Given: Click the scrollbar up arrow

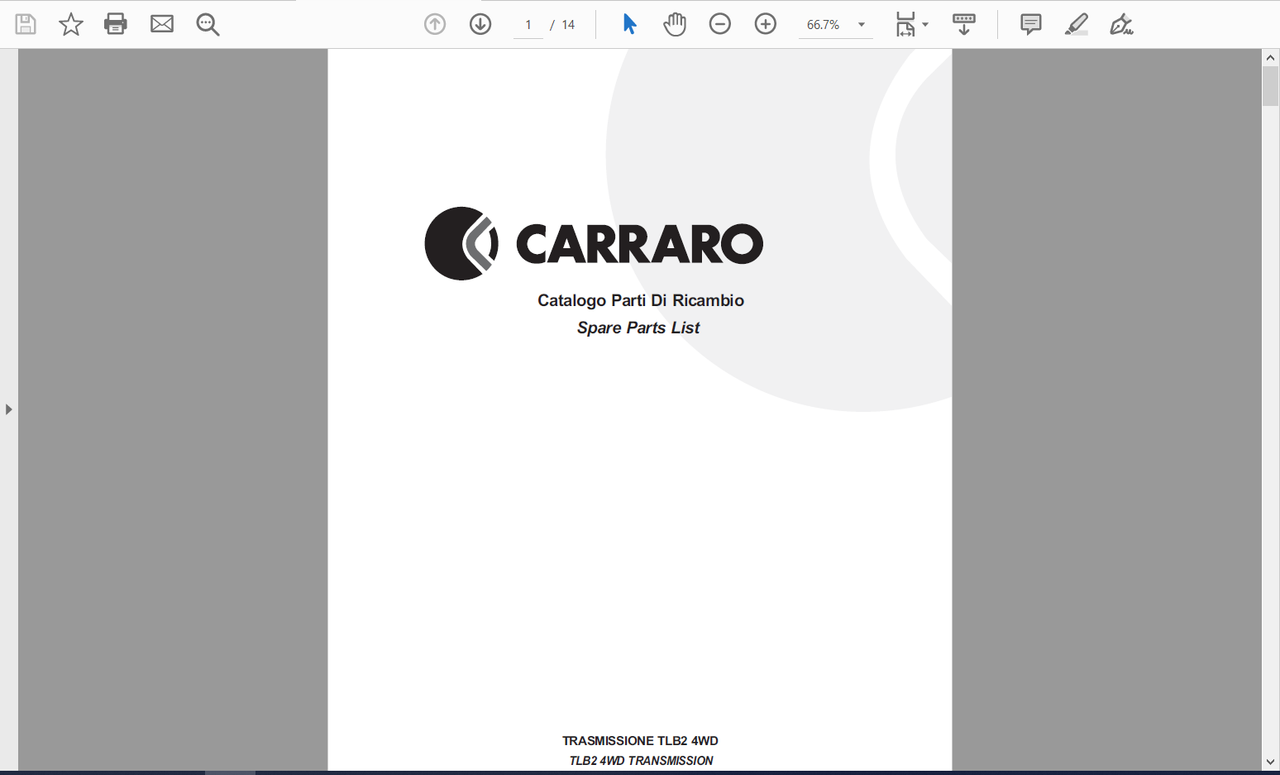Looking at the screenshot, I should (1270, 57).
